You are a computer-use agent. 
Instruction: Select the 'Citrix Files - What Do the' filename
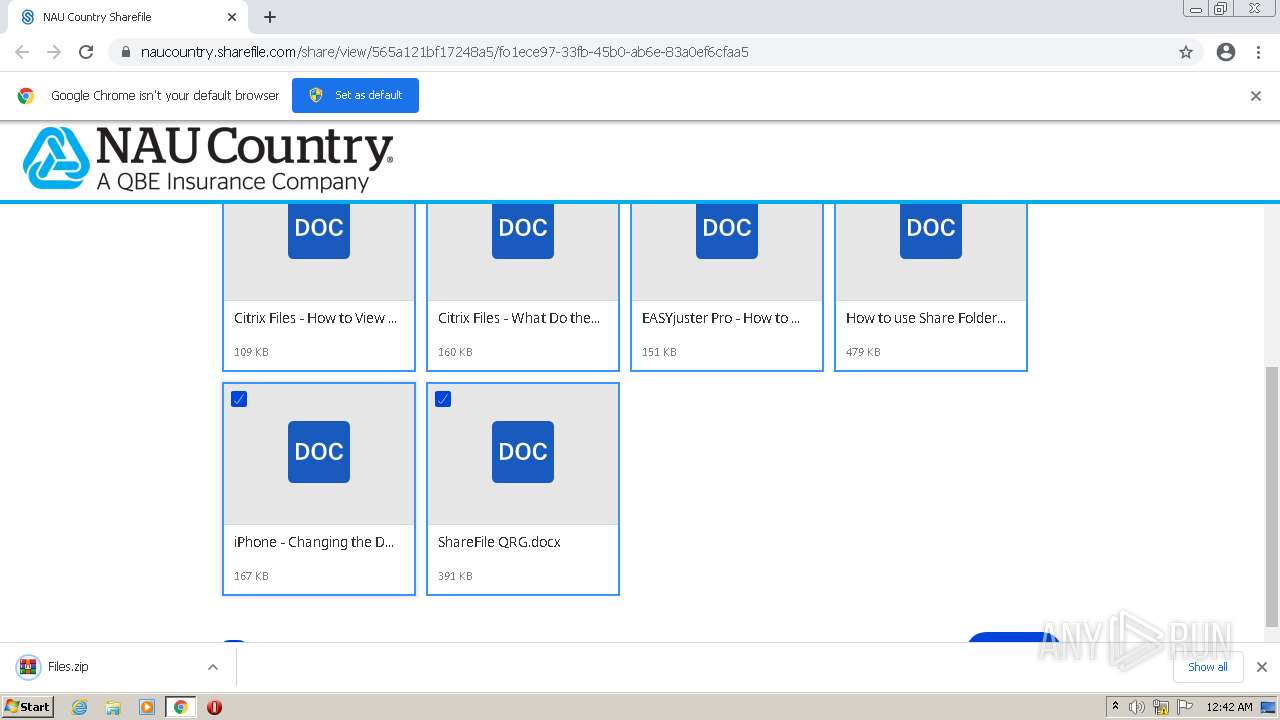[x=519, y=318]
